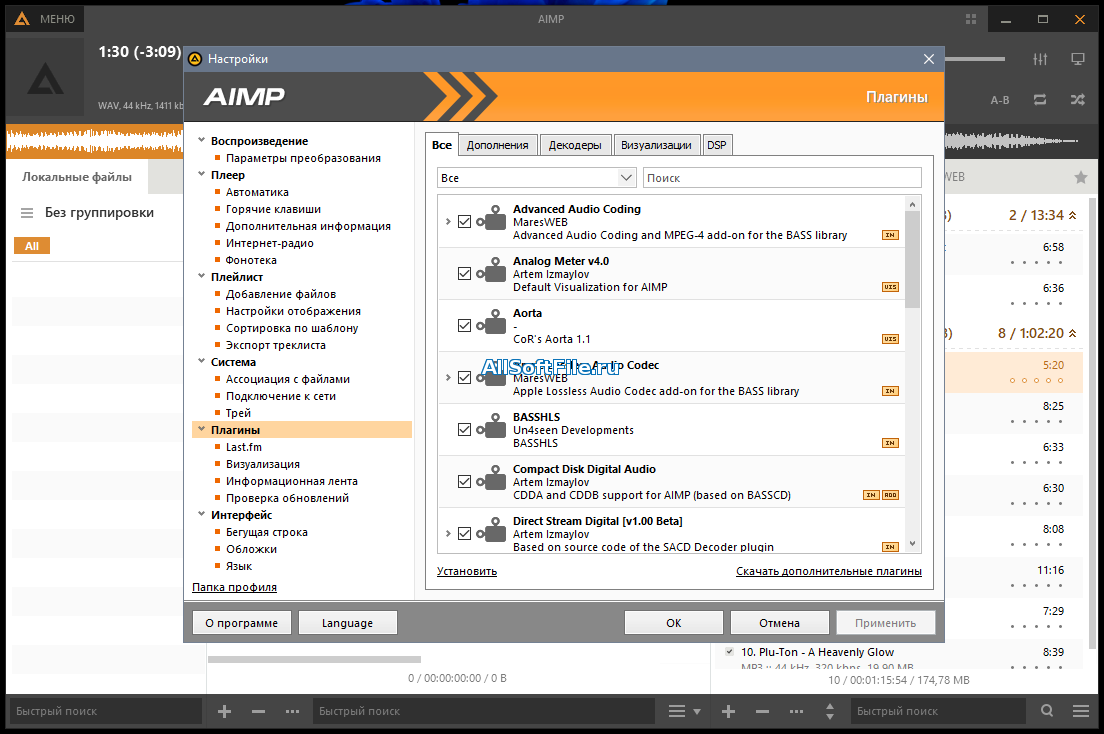Click the volume slider in AIMP window
The width and height of the screenshot is (1104, 734).
pos(975,59)
